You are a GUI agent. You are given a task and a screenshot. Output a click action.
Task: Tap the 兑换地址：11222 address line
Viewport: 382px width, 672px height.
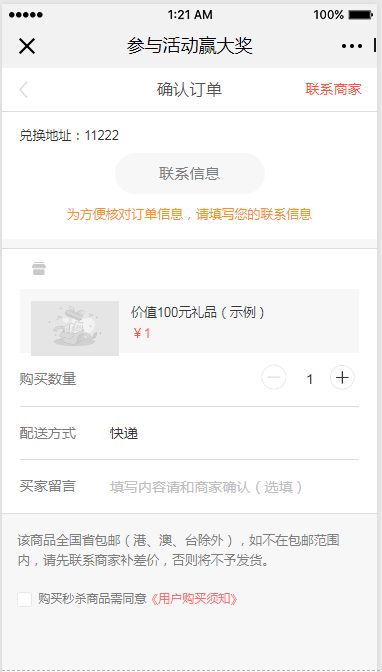tap(69, 135)
